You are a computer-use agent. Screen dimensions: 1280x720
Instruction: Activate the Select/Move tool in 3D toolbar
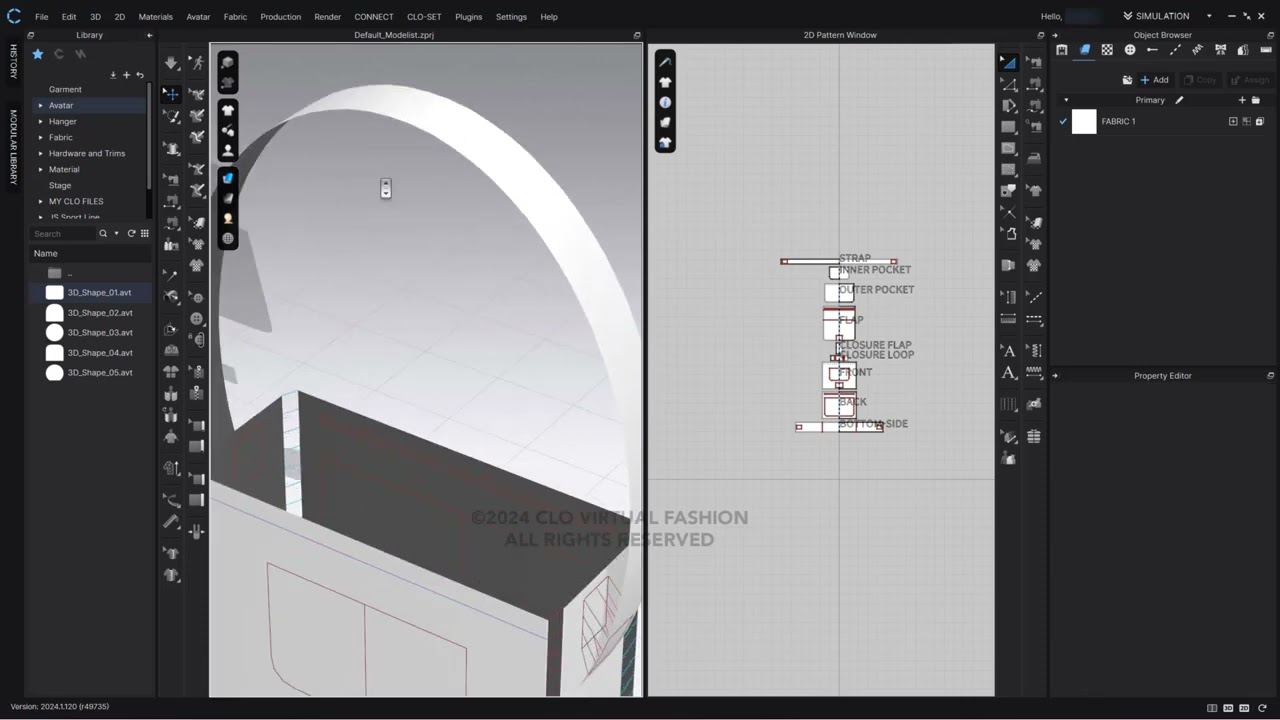pos(172,94)
